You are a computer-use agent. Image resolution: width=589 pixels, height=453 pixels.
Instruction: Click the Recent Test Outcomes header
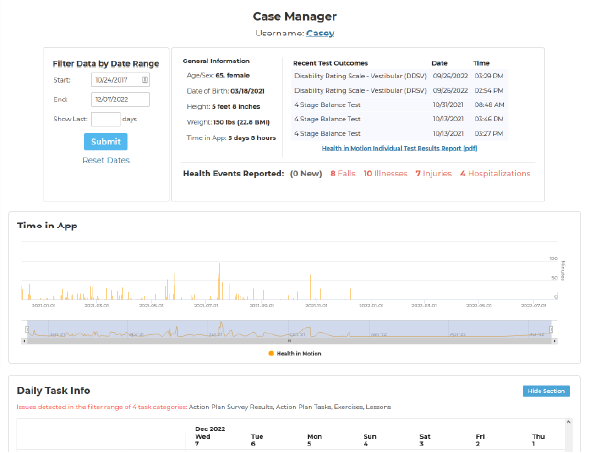coord(331,63)
